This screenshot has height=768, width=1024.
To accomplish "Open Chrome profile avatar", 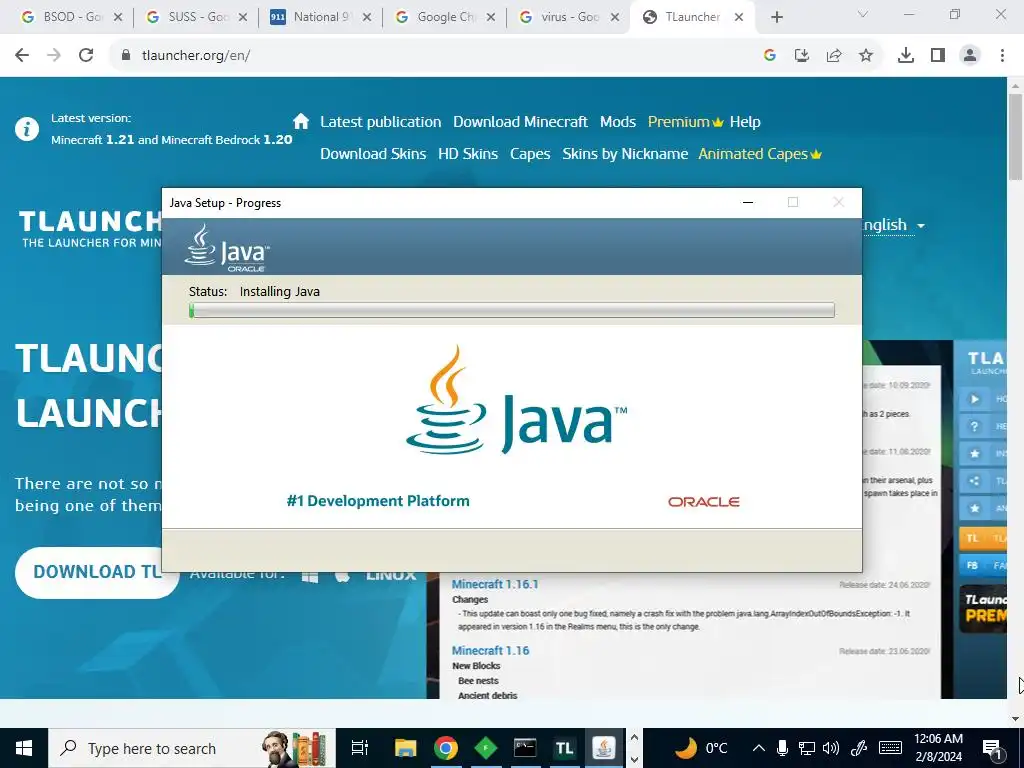I will [x=970, y=56].
